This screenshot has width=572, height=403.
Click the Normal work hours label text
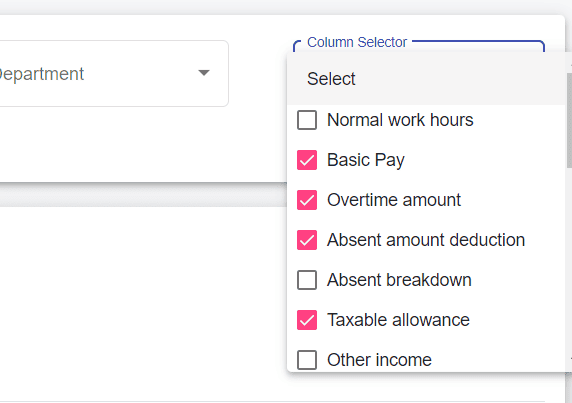click(400, 120)
